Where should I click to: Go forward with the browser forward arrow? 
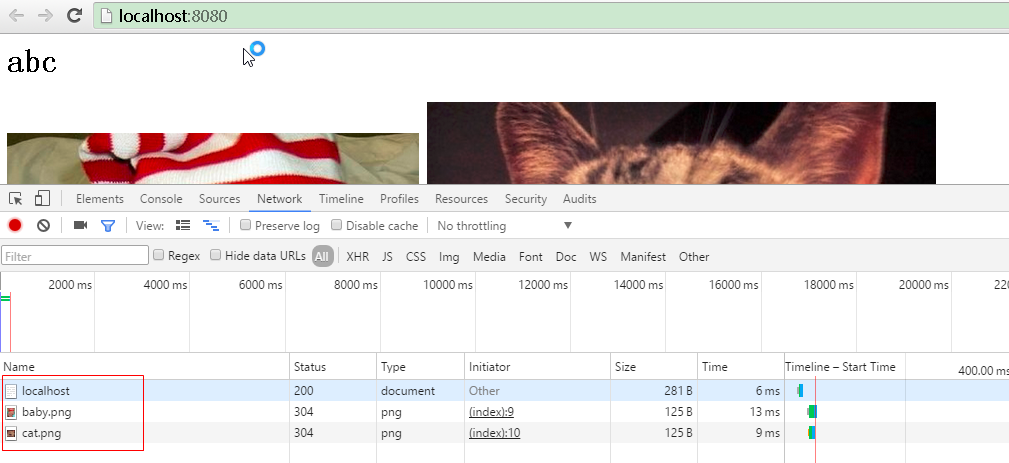pos(45,15)
